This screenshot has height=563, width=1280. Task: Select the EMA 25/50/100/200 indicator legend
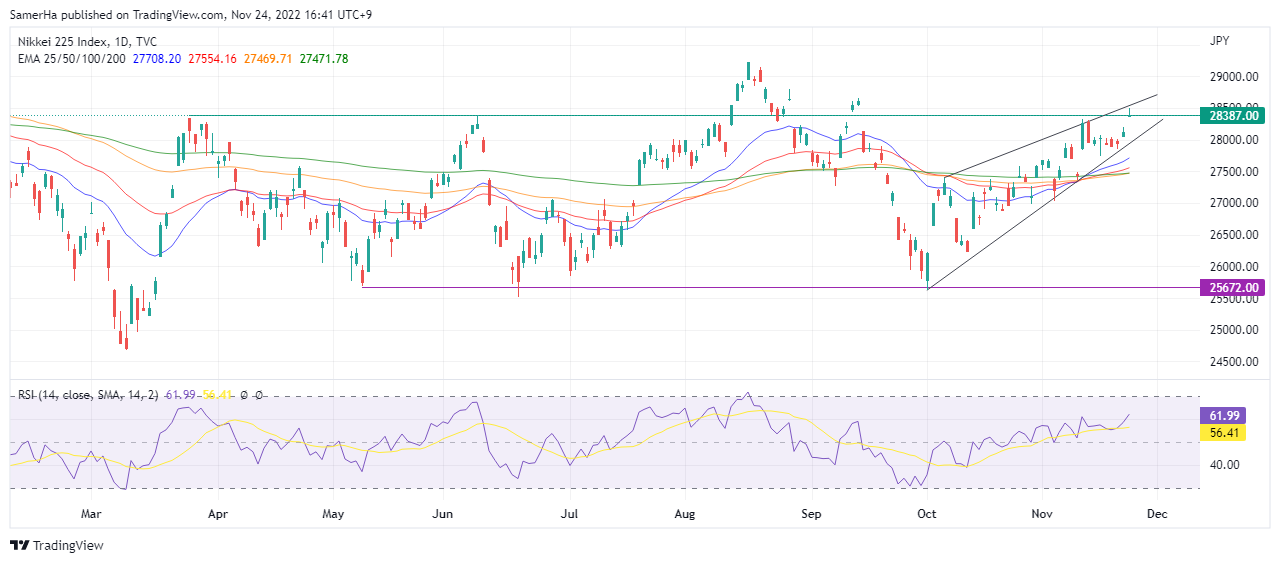[x=73, y=59]
